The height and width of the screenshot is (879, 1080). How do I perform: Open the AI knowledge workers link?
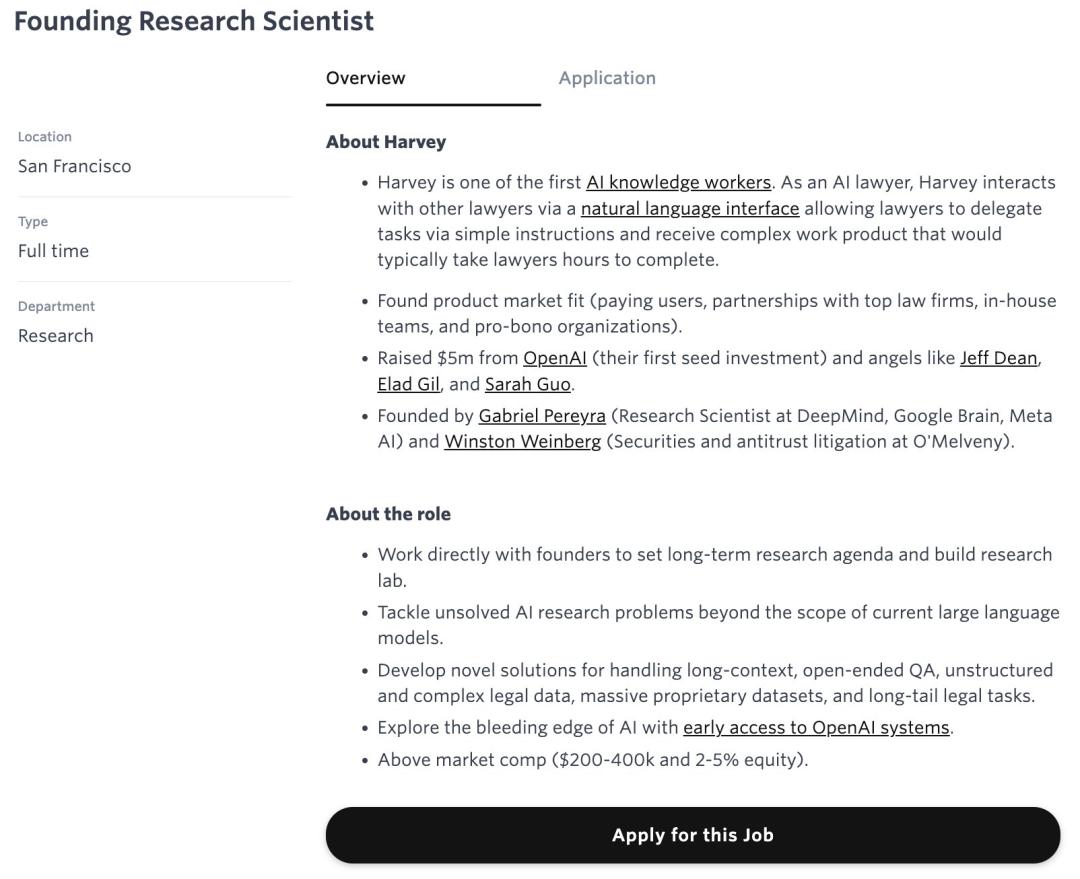coord(678,182)
